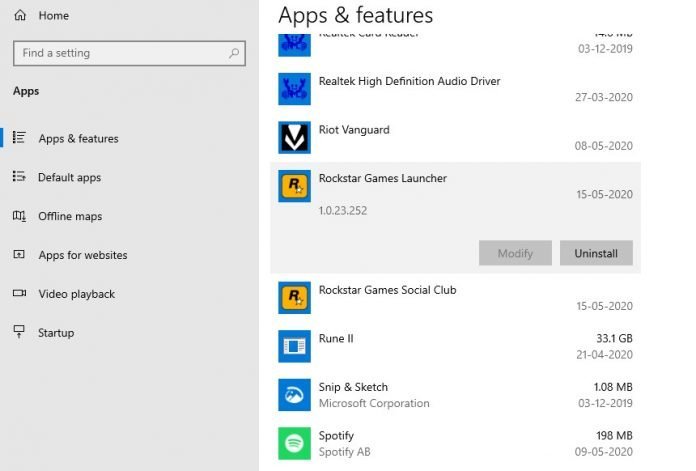Click the Video playback icon
Screen dimensions: 696x471
[x=19, y=293]
